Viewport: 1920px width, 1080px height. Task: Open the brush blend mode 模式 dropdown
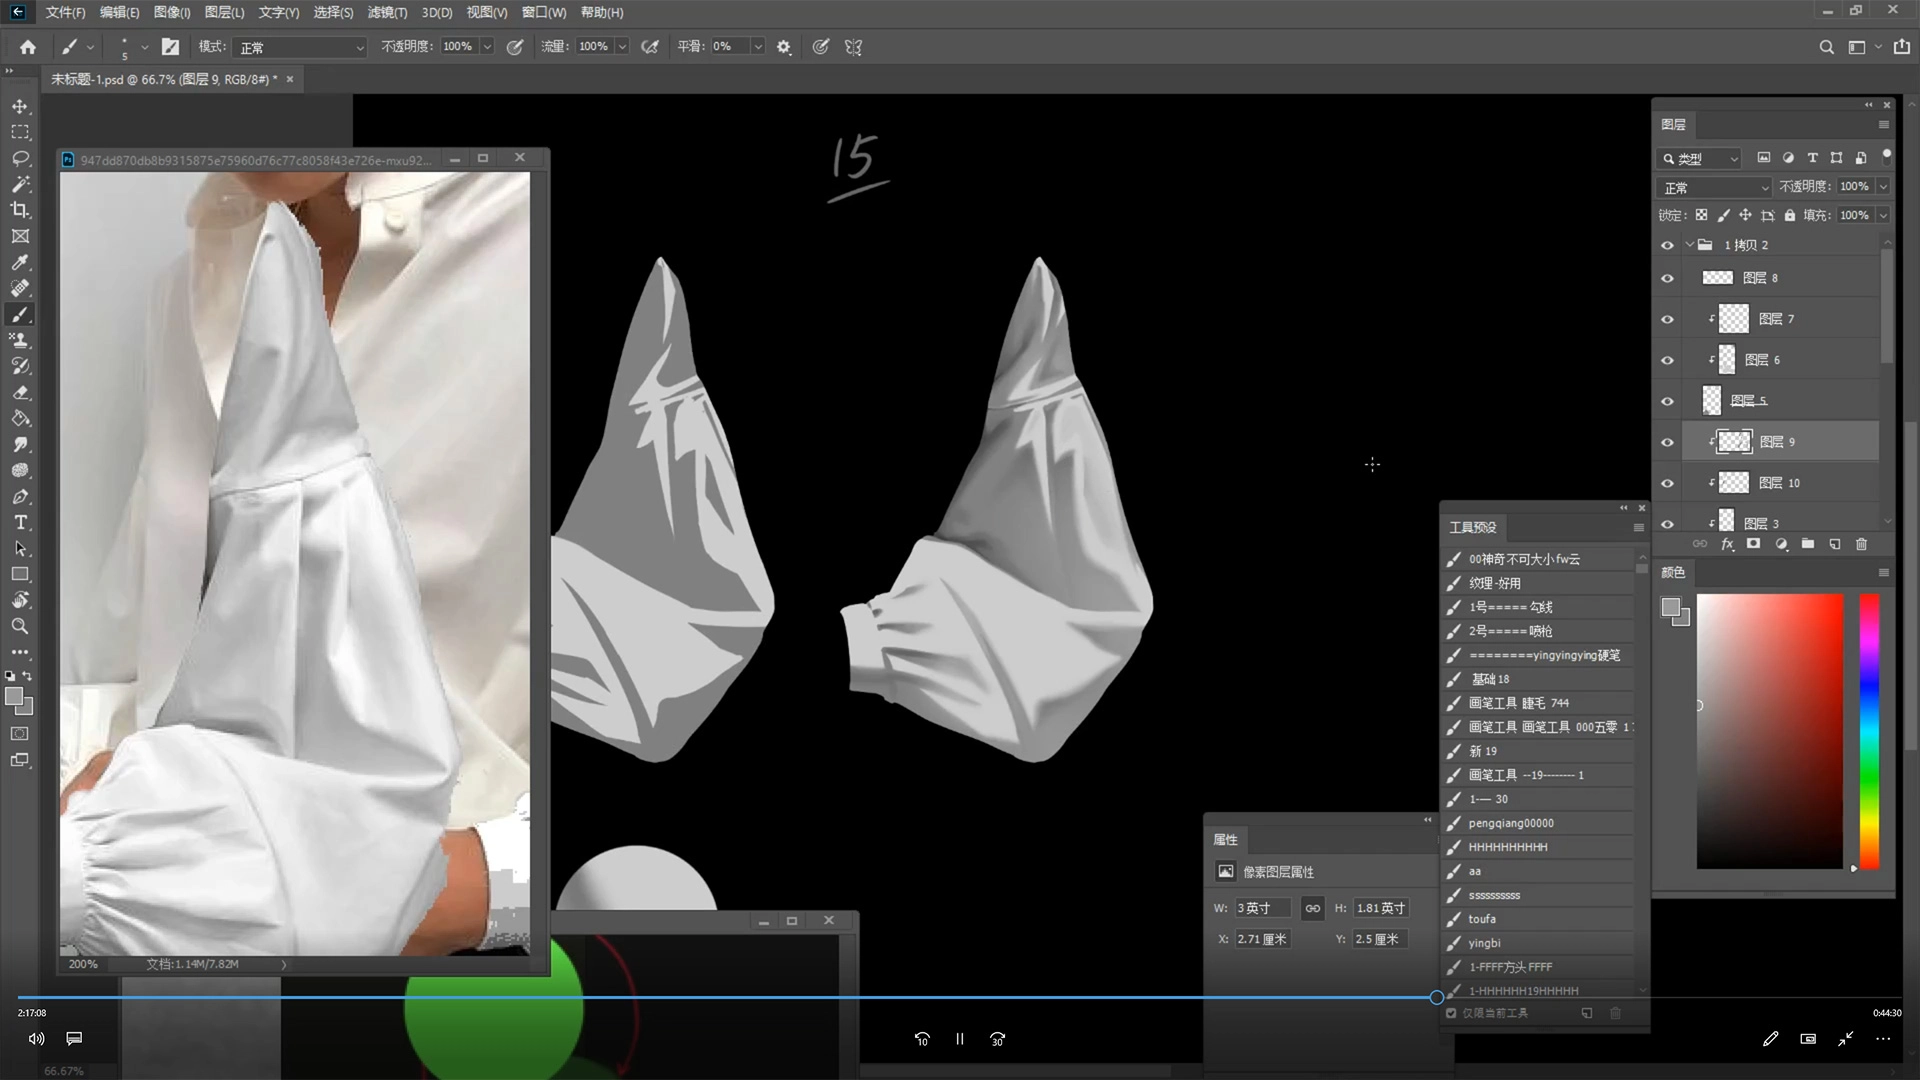pos(300,47)
